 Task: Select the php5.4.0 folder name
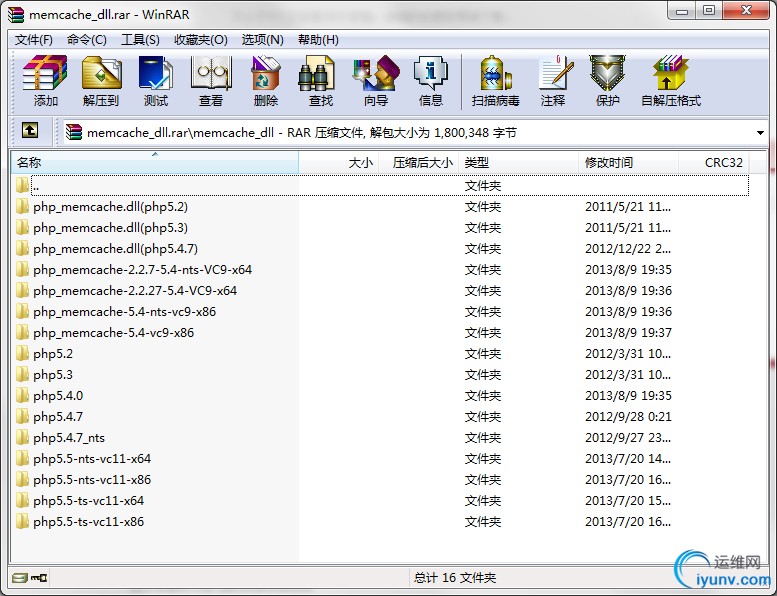tap(58, 396)
